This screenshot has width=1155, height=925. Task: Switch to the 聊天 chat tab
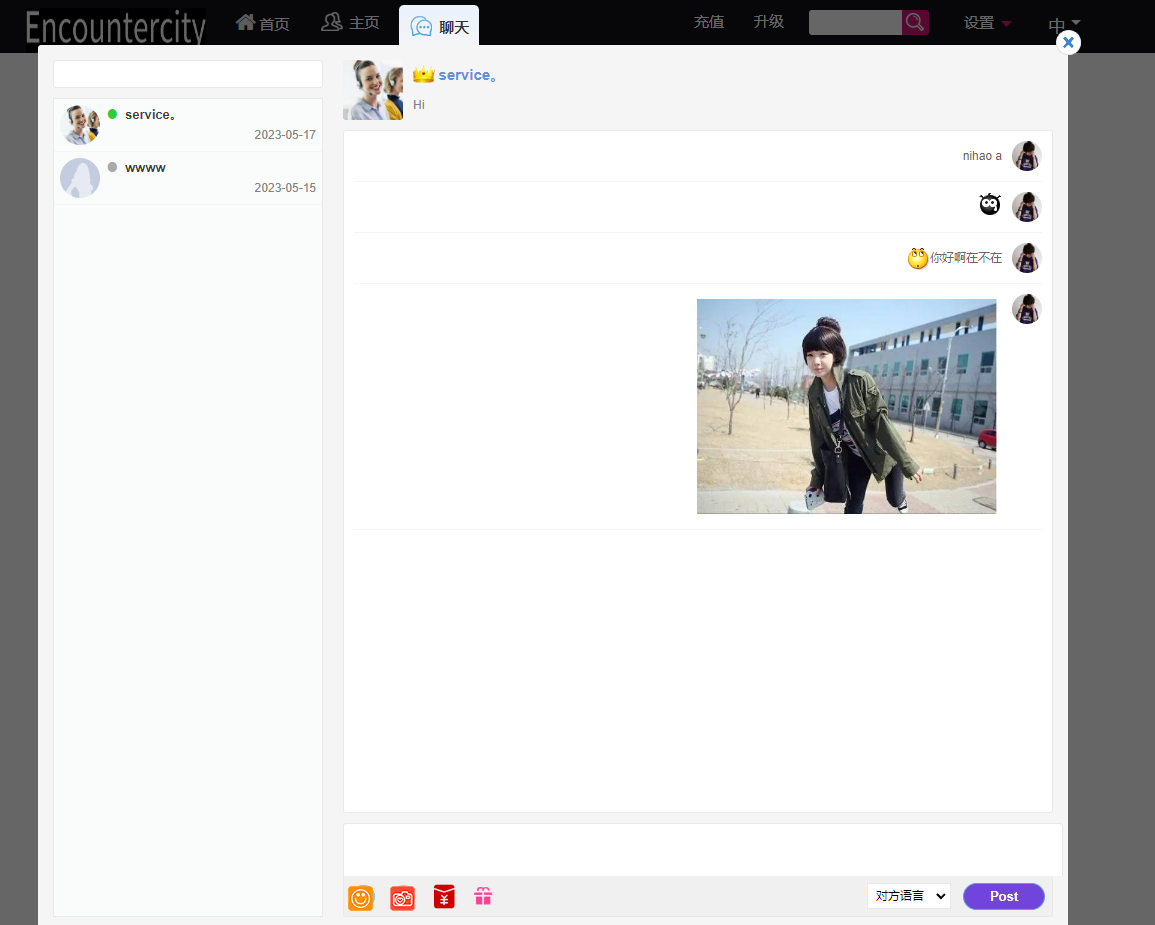pyautogui.click(x=440, y=27)
